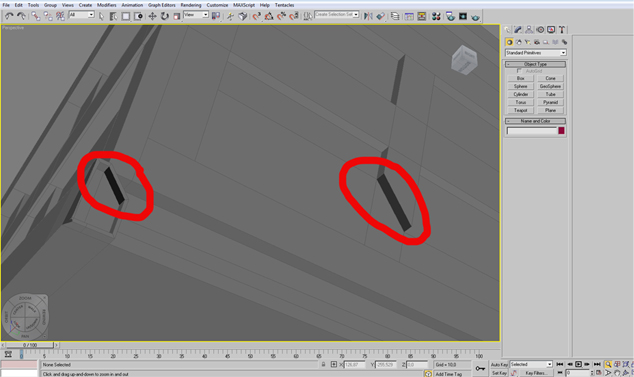Image resolution: width=634 pixels, height=377 pixels.
Task: Open the Modifiers menu
Action: click(x=107, y=5)
